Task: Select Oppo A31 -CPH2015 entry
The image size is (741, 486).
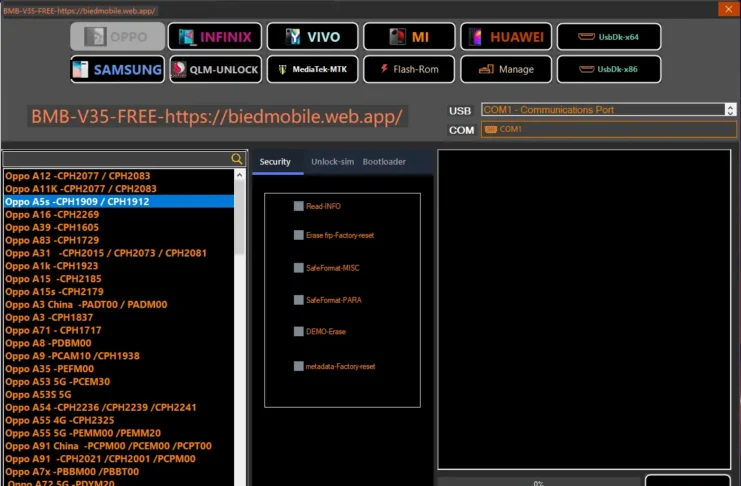Action: (x=119, y=253)
